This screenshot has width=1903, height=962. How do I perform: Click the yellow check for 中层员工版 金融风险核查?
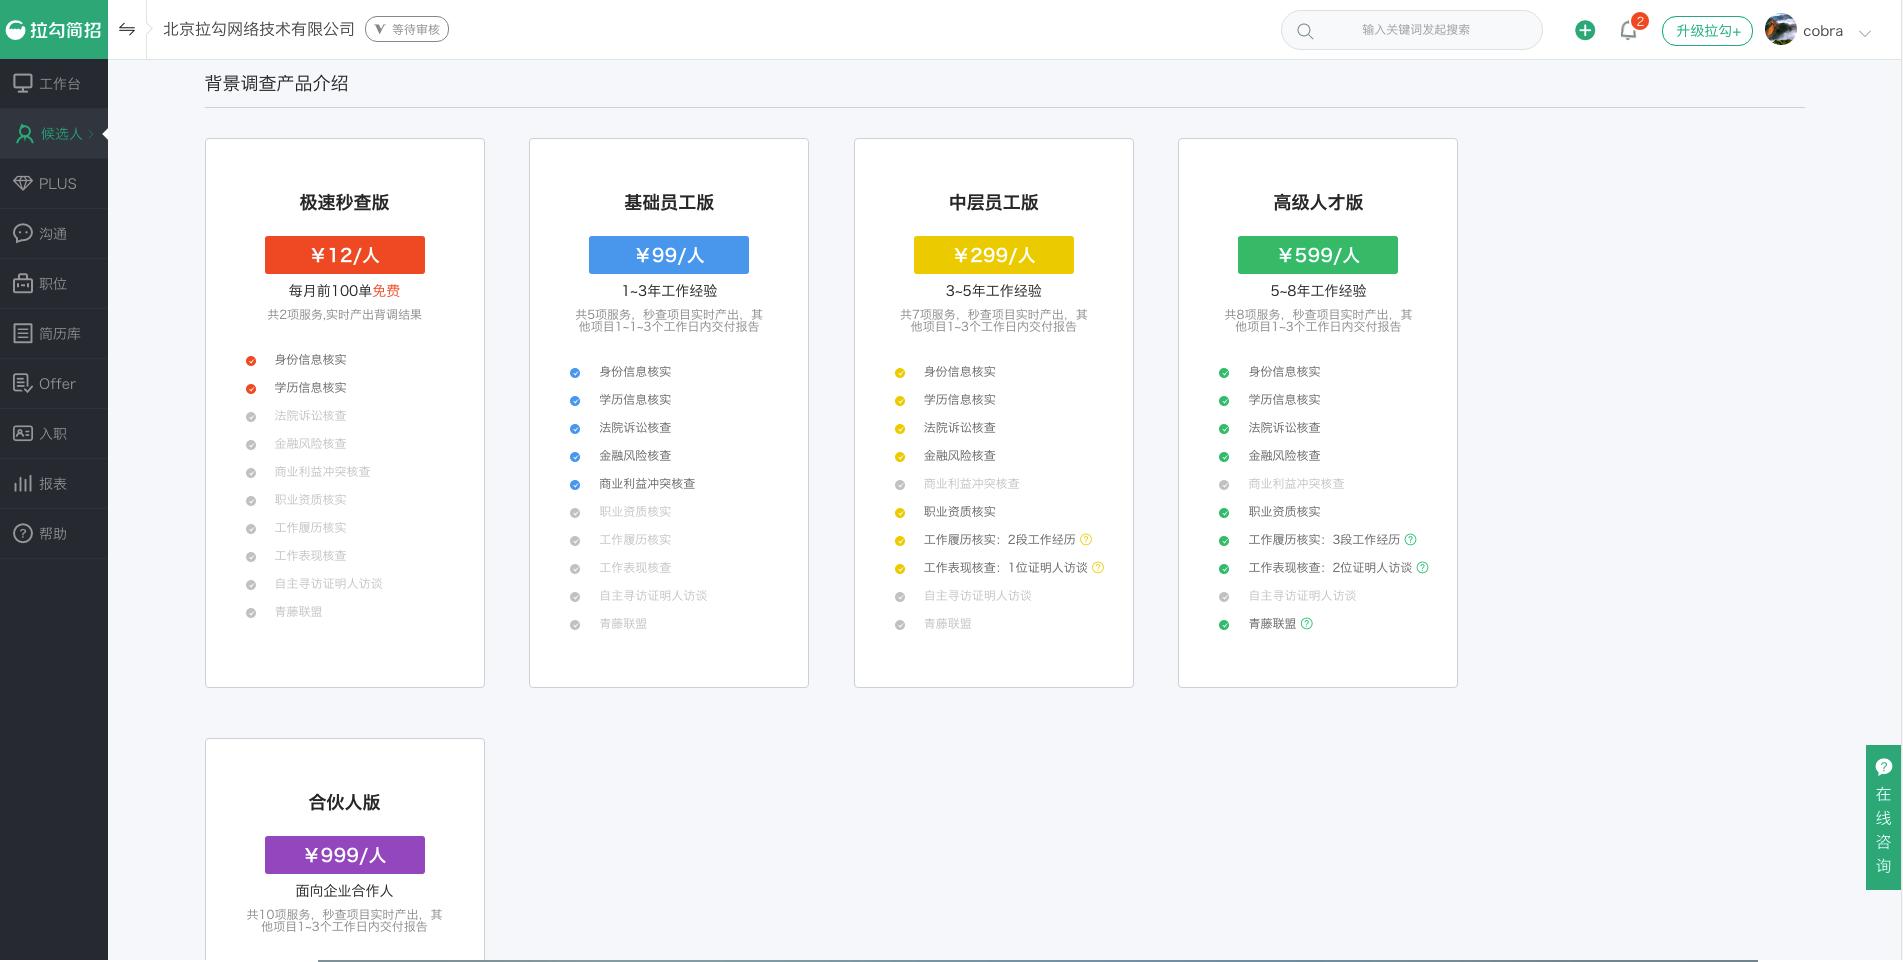[900, 457]
